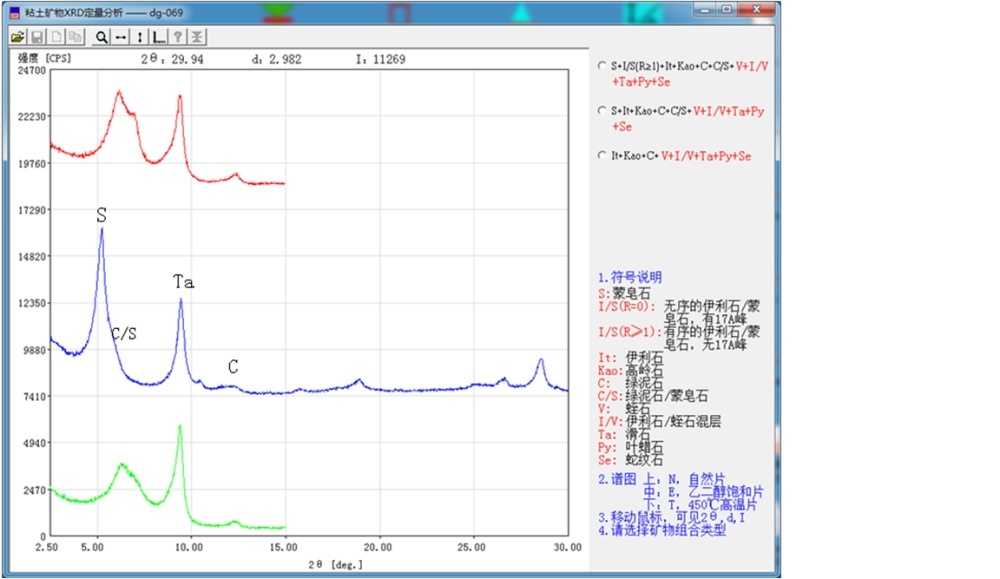Select the magnifier zoom tool

tap(101, 37)
